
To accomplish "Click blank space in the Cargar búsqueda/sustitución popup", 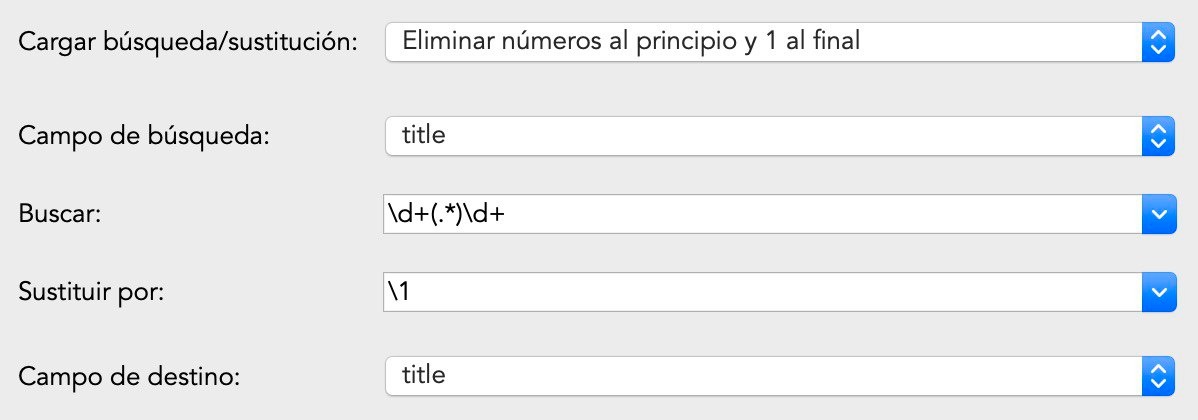I will coord(1000,42).
